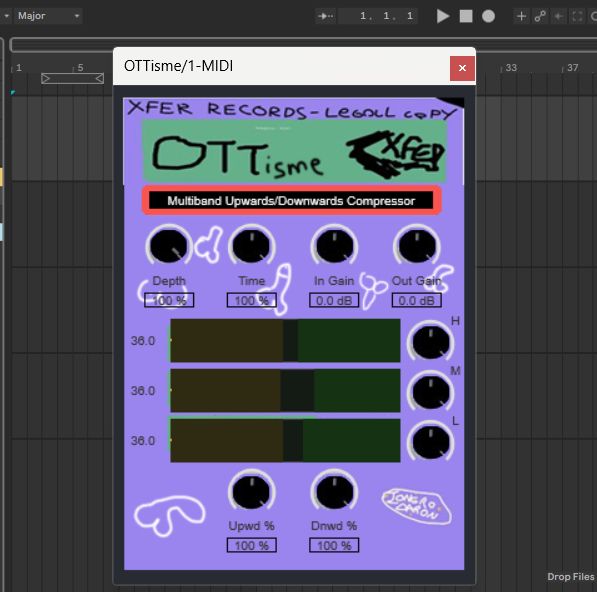
Task: Click the Depth 100 % value box
Action: click(169, 300)
